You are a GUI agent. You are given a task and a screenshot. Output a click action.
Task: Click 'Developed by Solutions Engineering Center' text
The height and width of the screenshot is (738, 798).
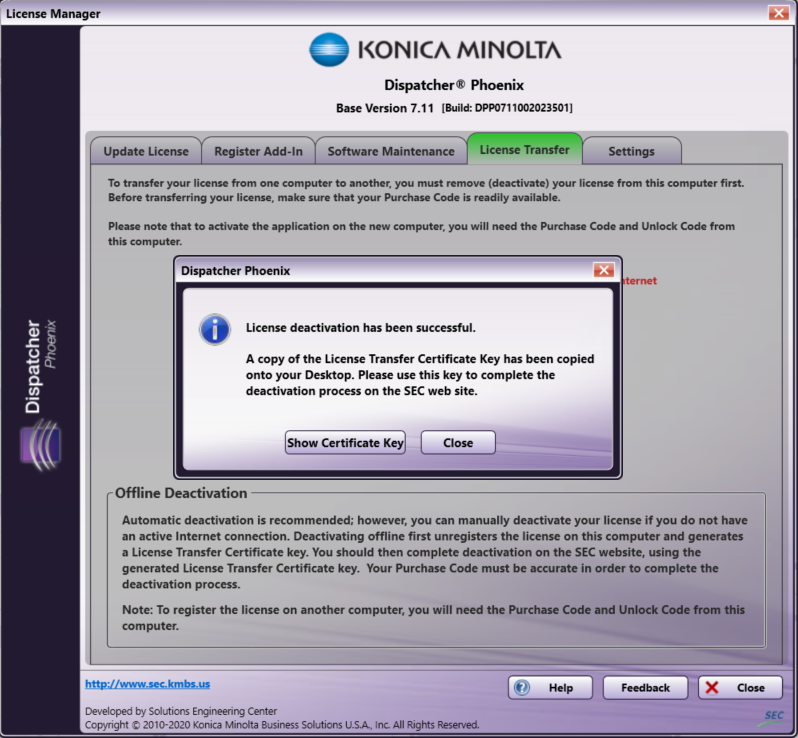pyautogui.click(x=181, y=711)
